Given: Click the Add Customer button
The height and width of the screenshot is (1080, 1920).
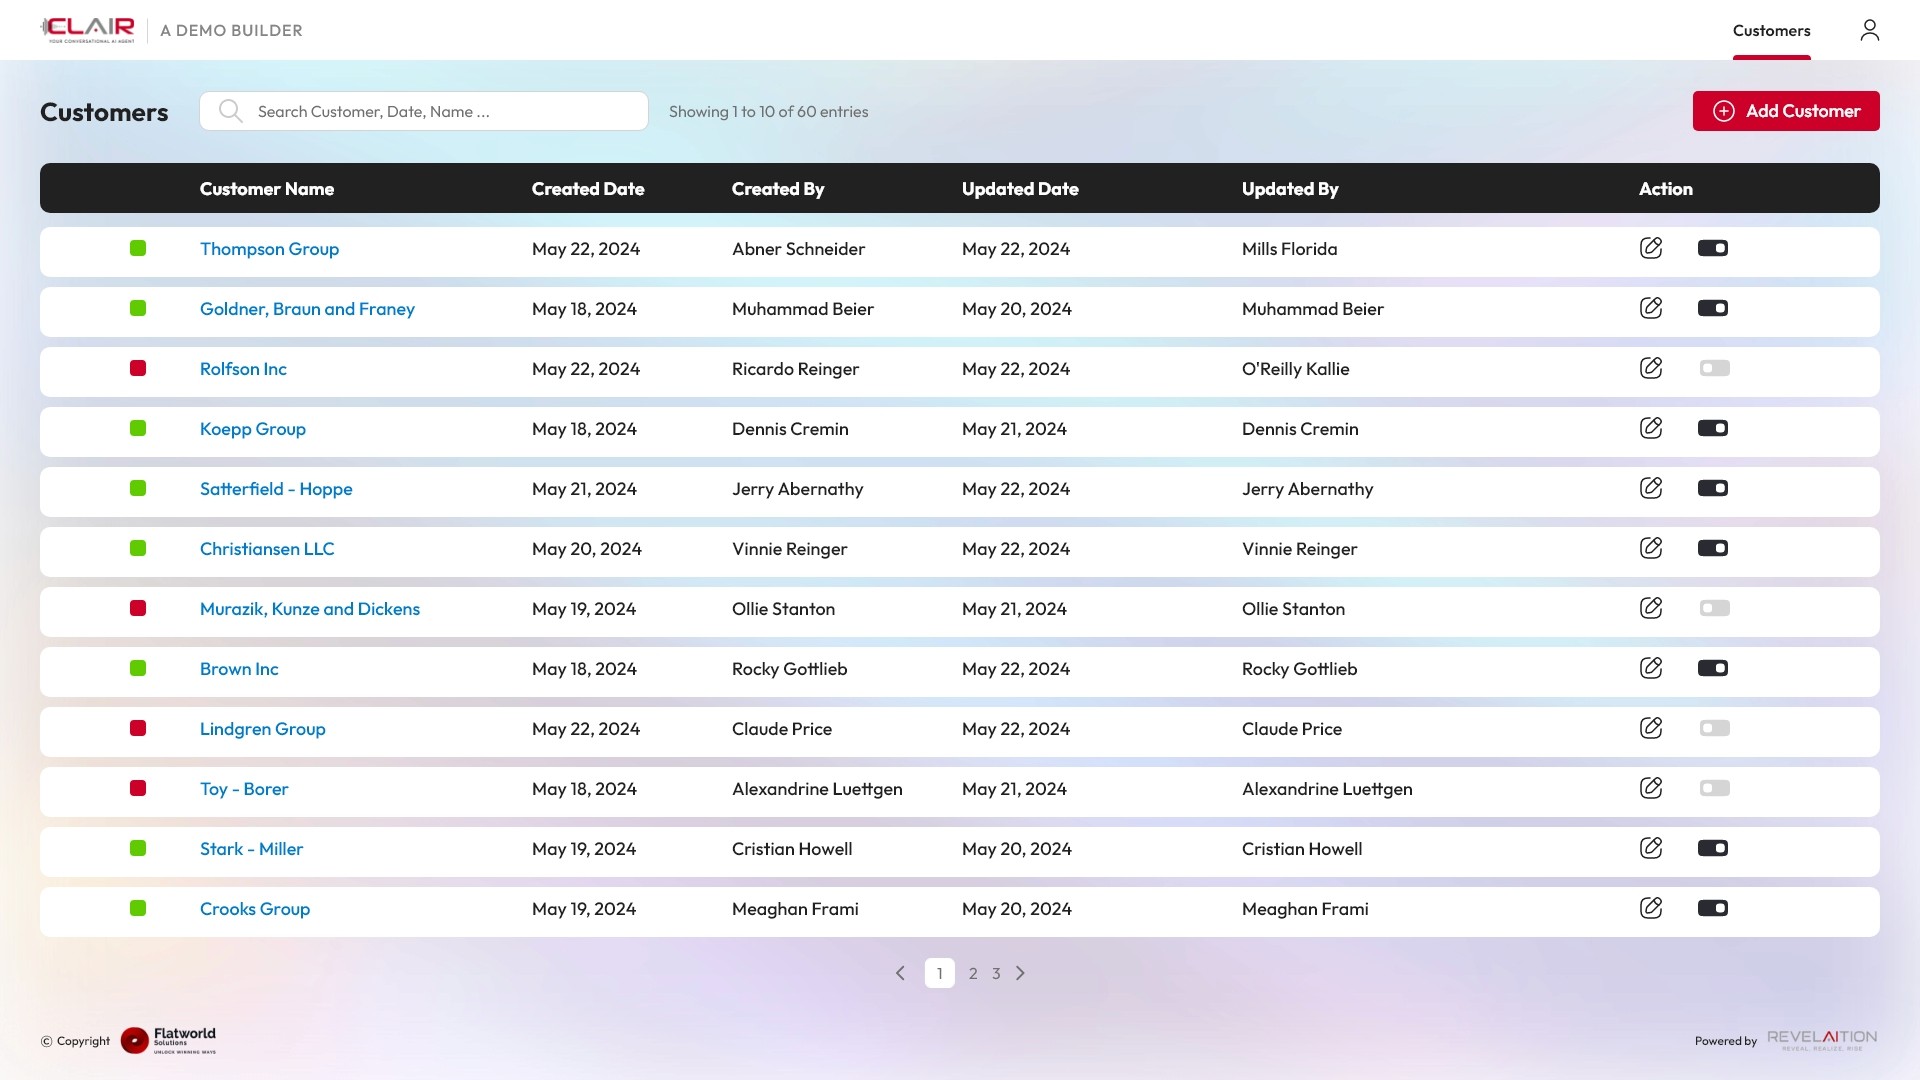Looking at the screenshot, I should pyautogui.click(x=1785, y=111).
